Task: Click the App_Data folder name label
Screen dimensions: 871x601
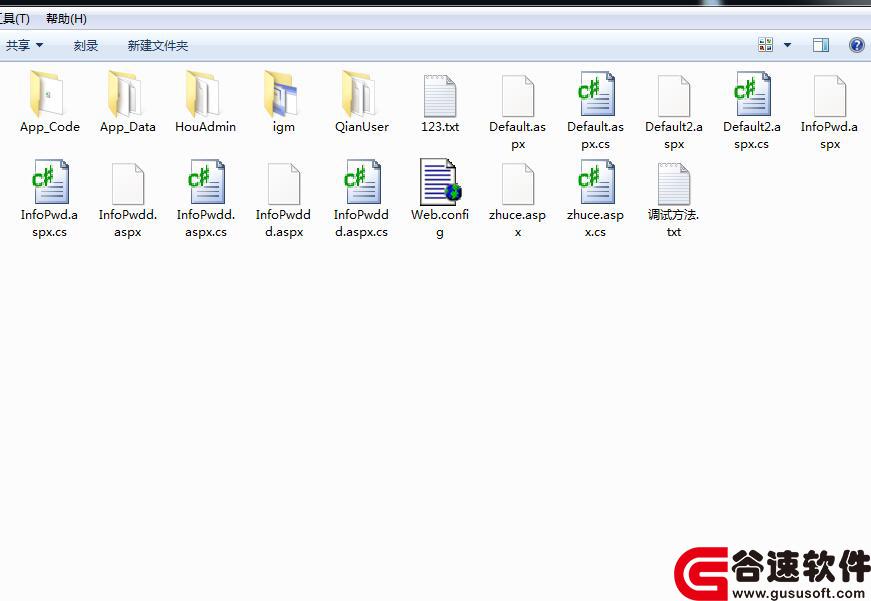Action: (128, 127)
